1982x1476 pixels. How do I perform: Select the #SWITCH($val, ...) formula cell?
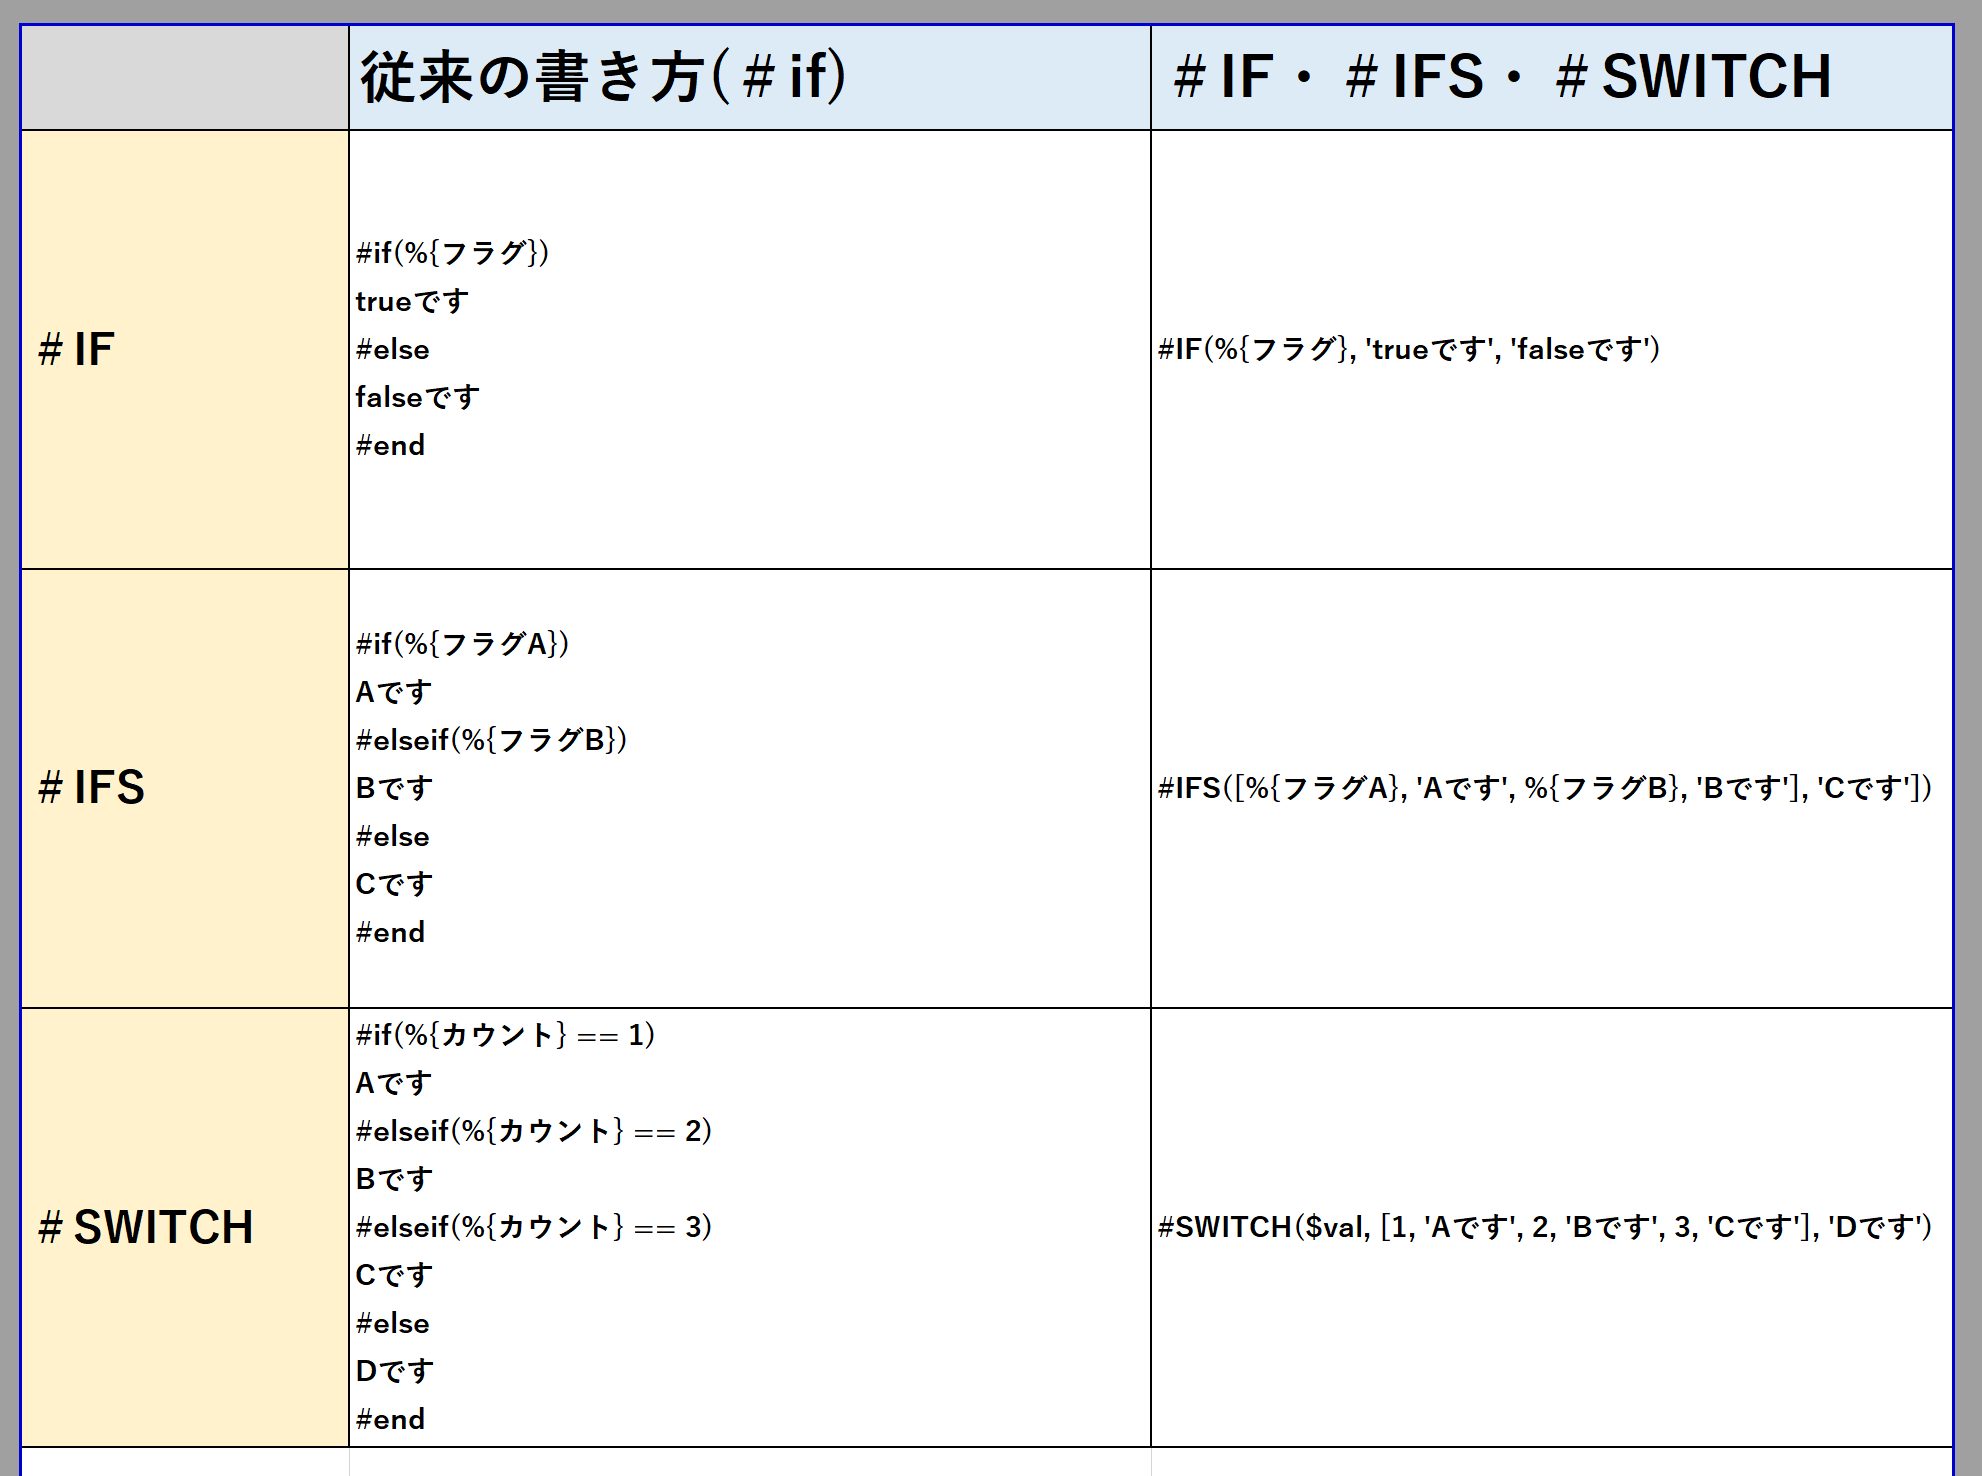(1552, 1227)
